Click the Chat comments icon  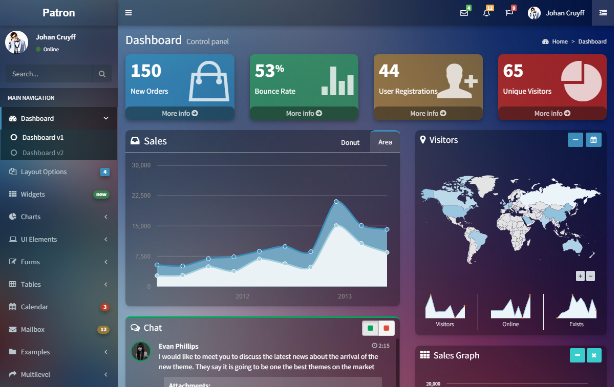pyautogui.click(x=135, y=327)
